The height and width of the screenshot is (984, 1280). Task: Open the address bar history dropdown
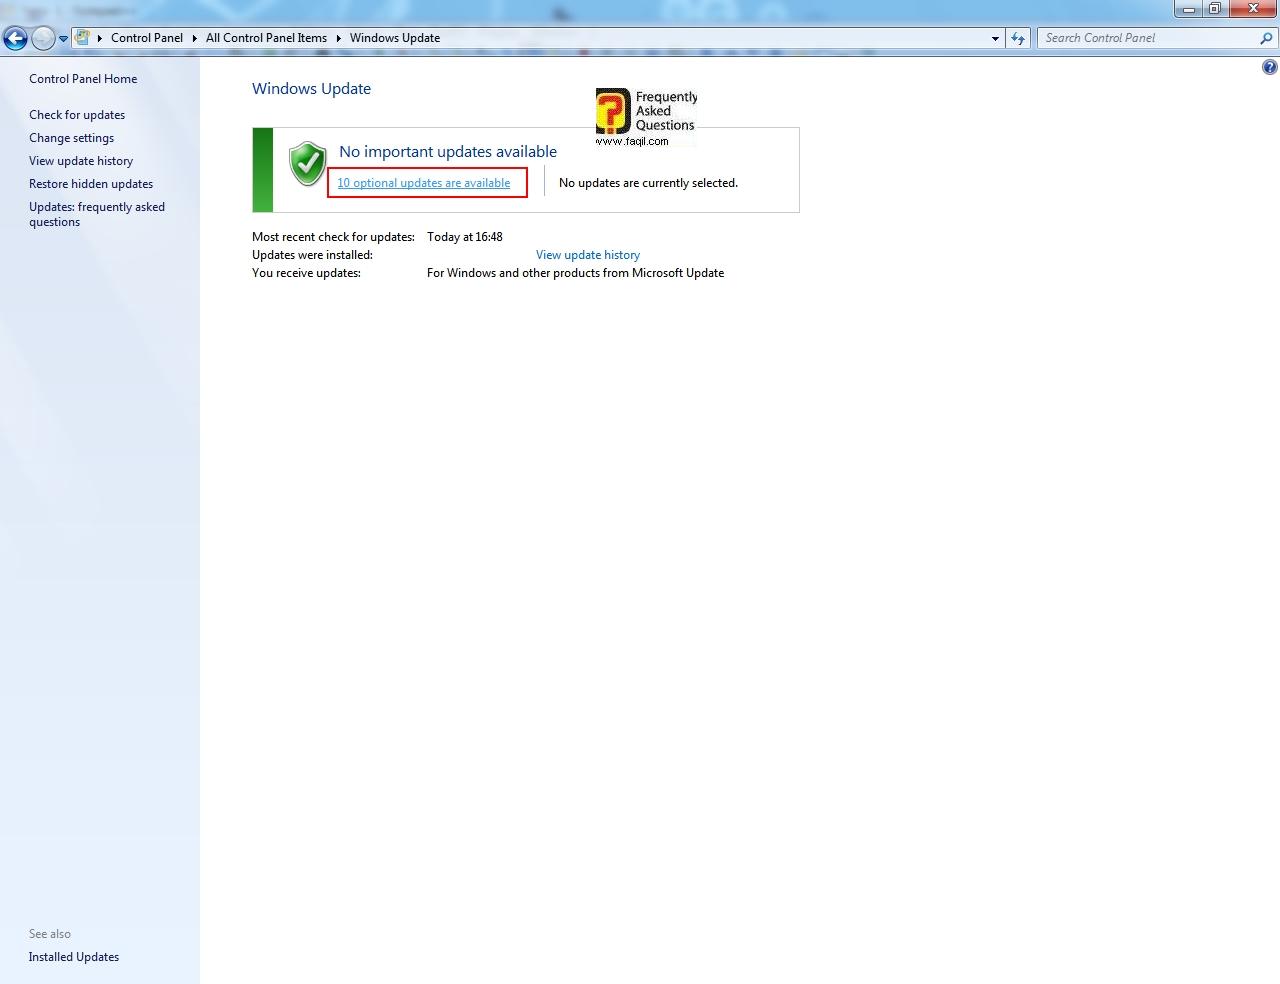[995, 38]
